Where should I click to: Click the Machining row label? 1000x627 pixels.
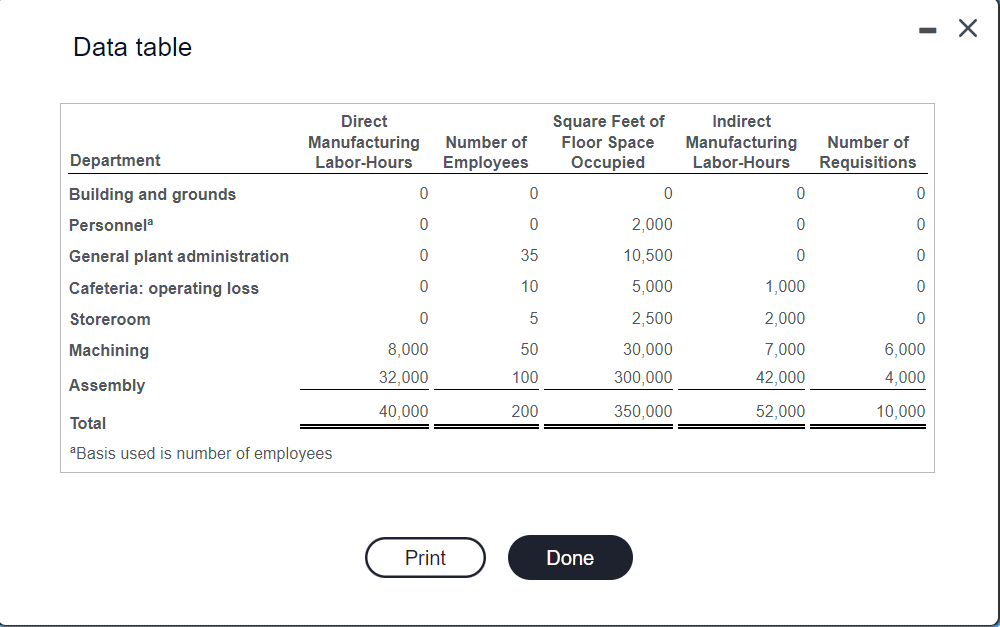point(109,350)
